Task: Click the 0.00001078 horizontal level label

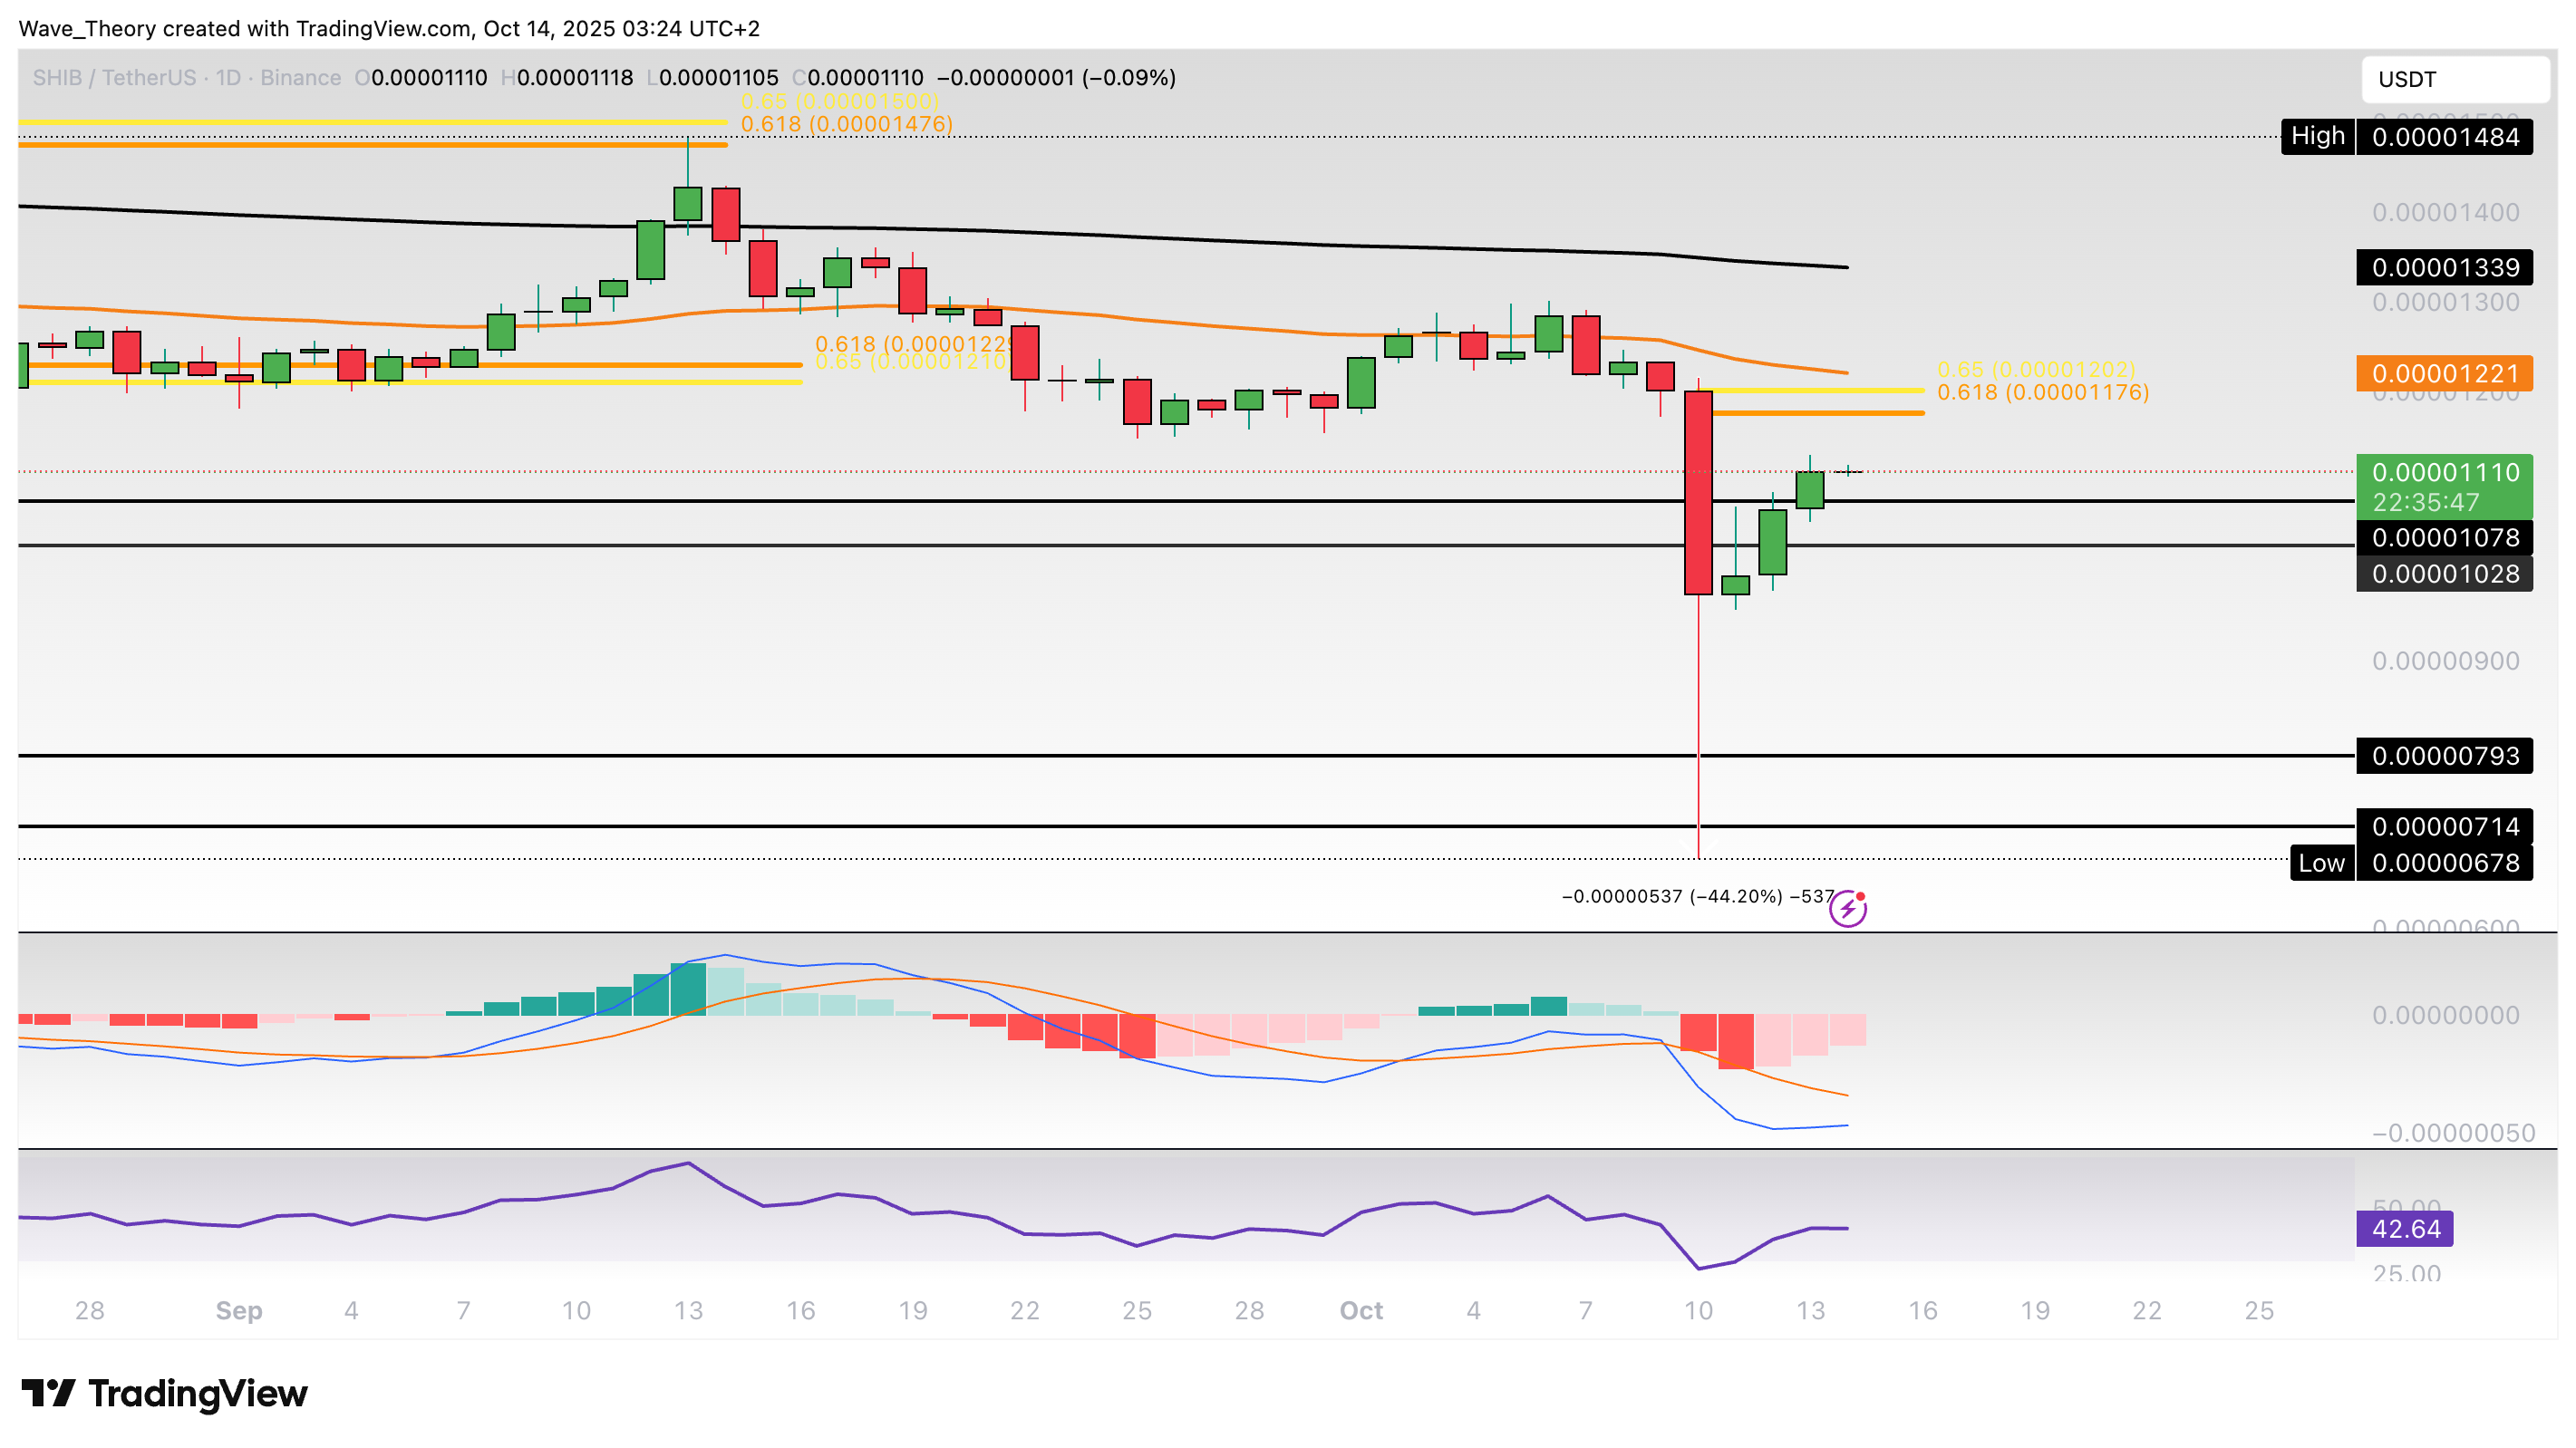Action: [2443, 538]
